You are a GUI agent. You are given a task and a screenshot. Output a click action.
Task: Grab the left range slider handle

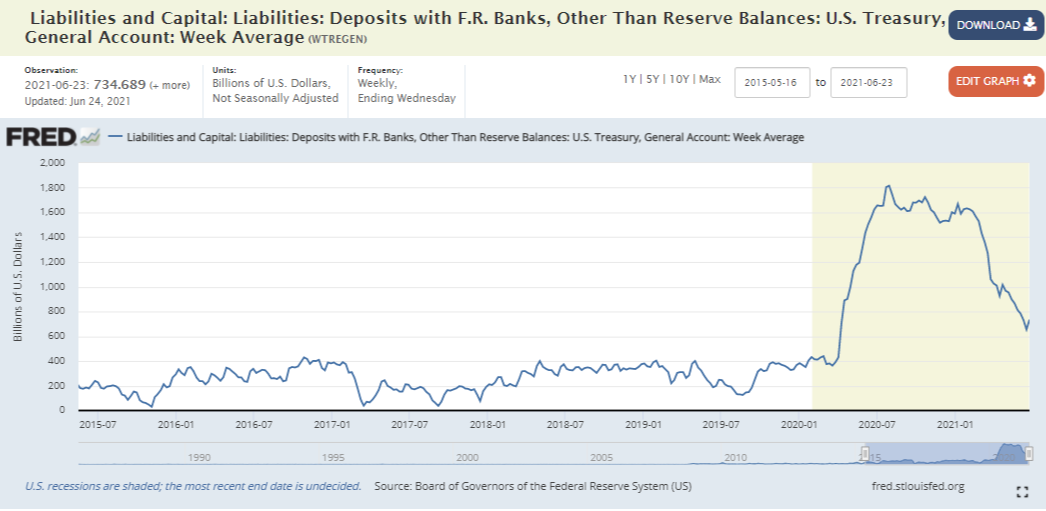tap(865, 454)
